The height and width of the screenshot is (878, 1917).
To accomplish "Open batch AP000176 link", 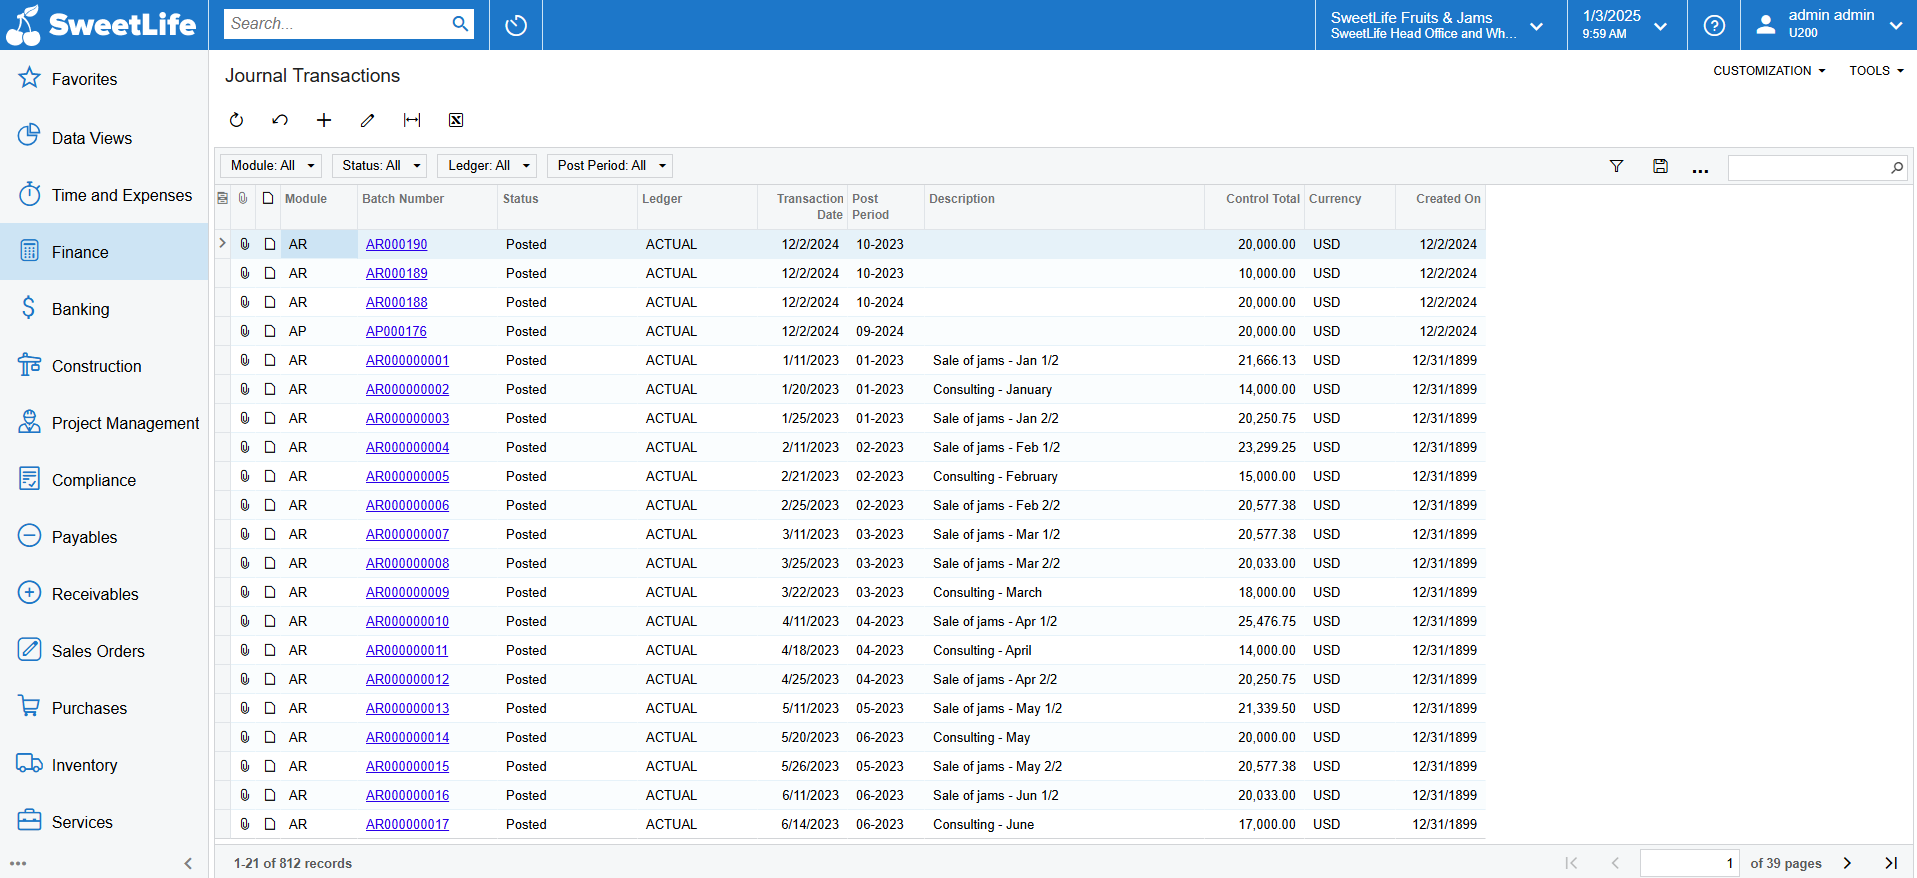I will point(396,332).
